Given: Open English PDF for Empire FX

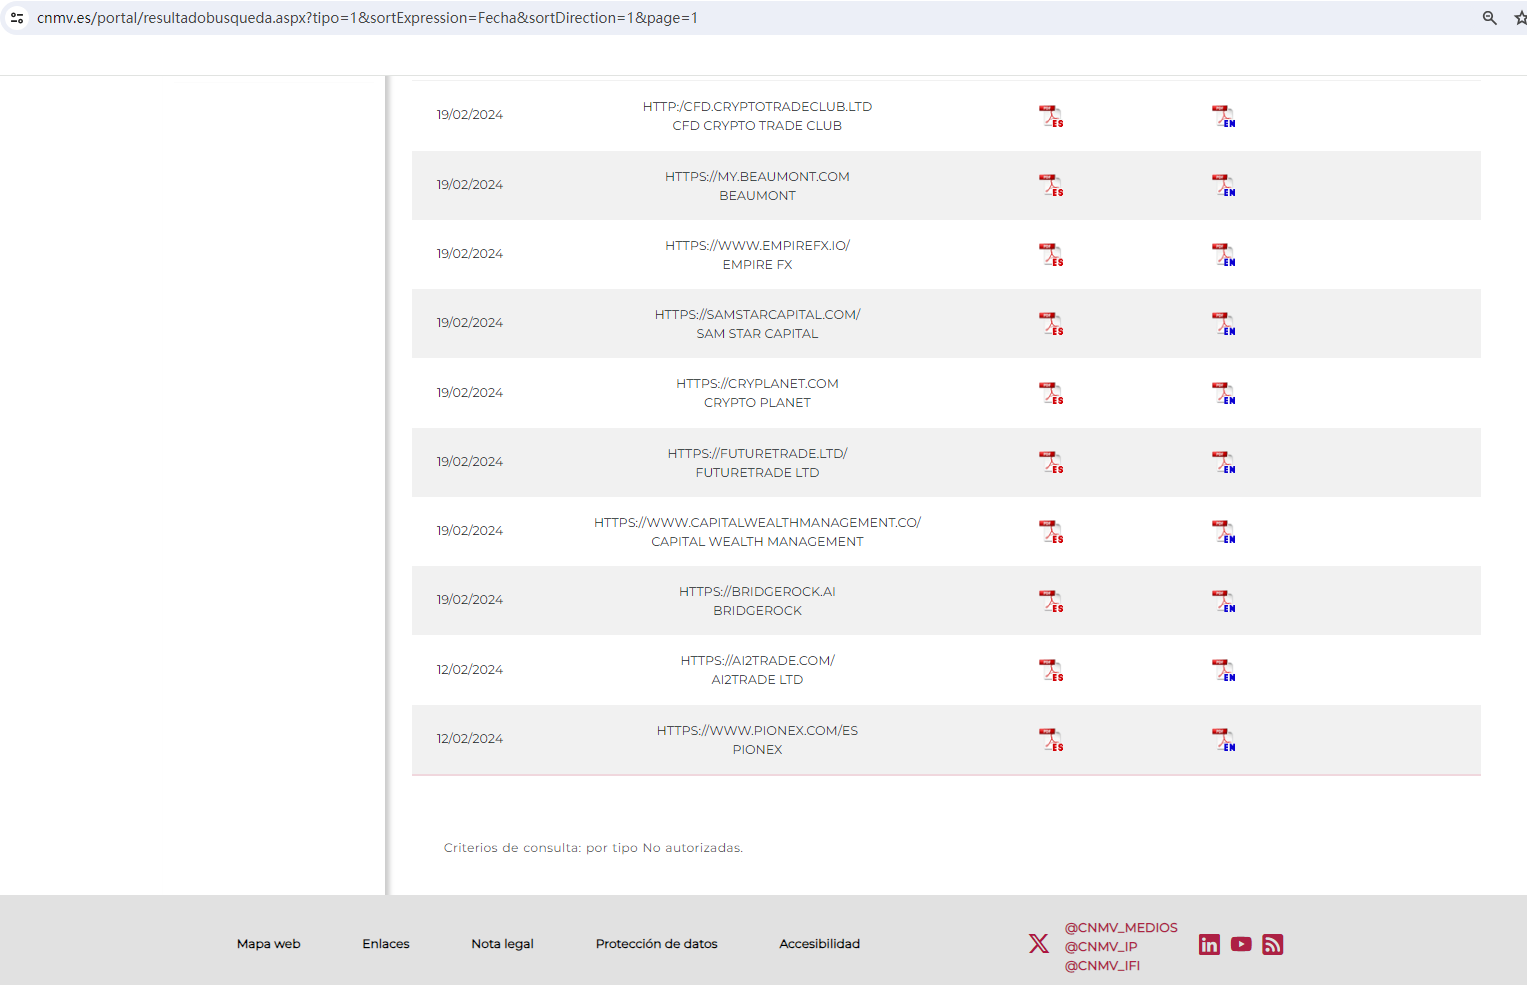Looking at the screenshot, I should pyautogui.click(x=1224, y=255).
